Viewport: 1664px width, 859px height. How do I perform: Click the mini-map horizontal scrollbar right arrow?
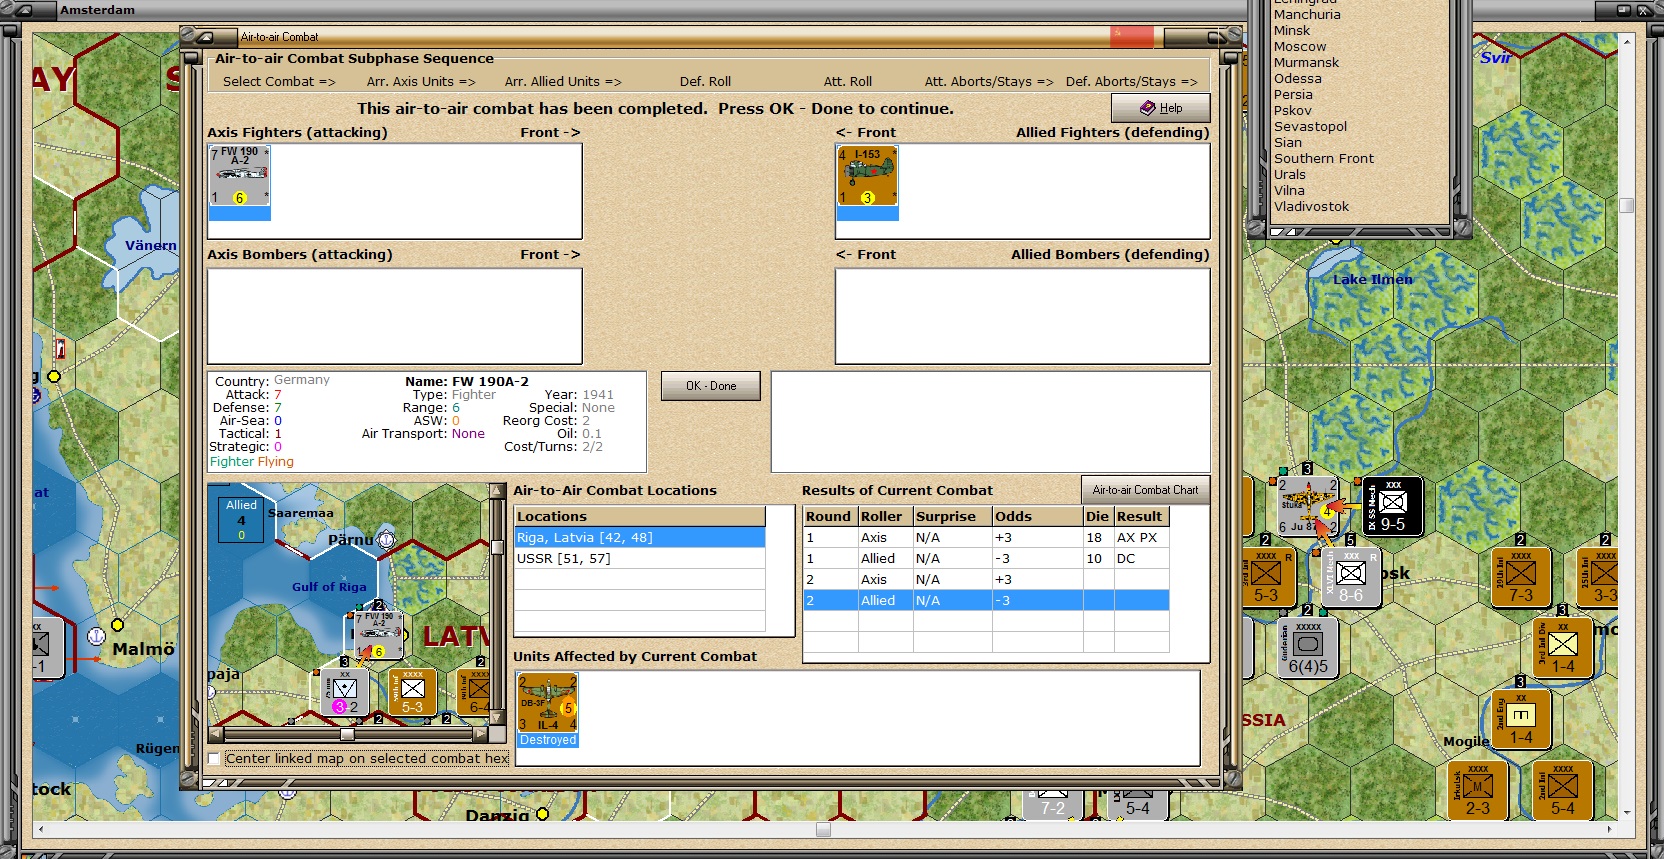click(x=482, y=734)
